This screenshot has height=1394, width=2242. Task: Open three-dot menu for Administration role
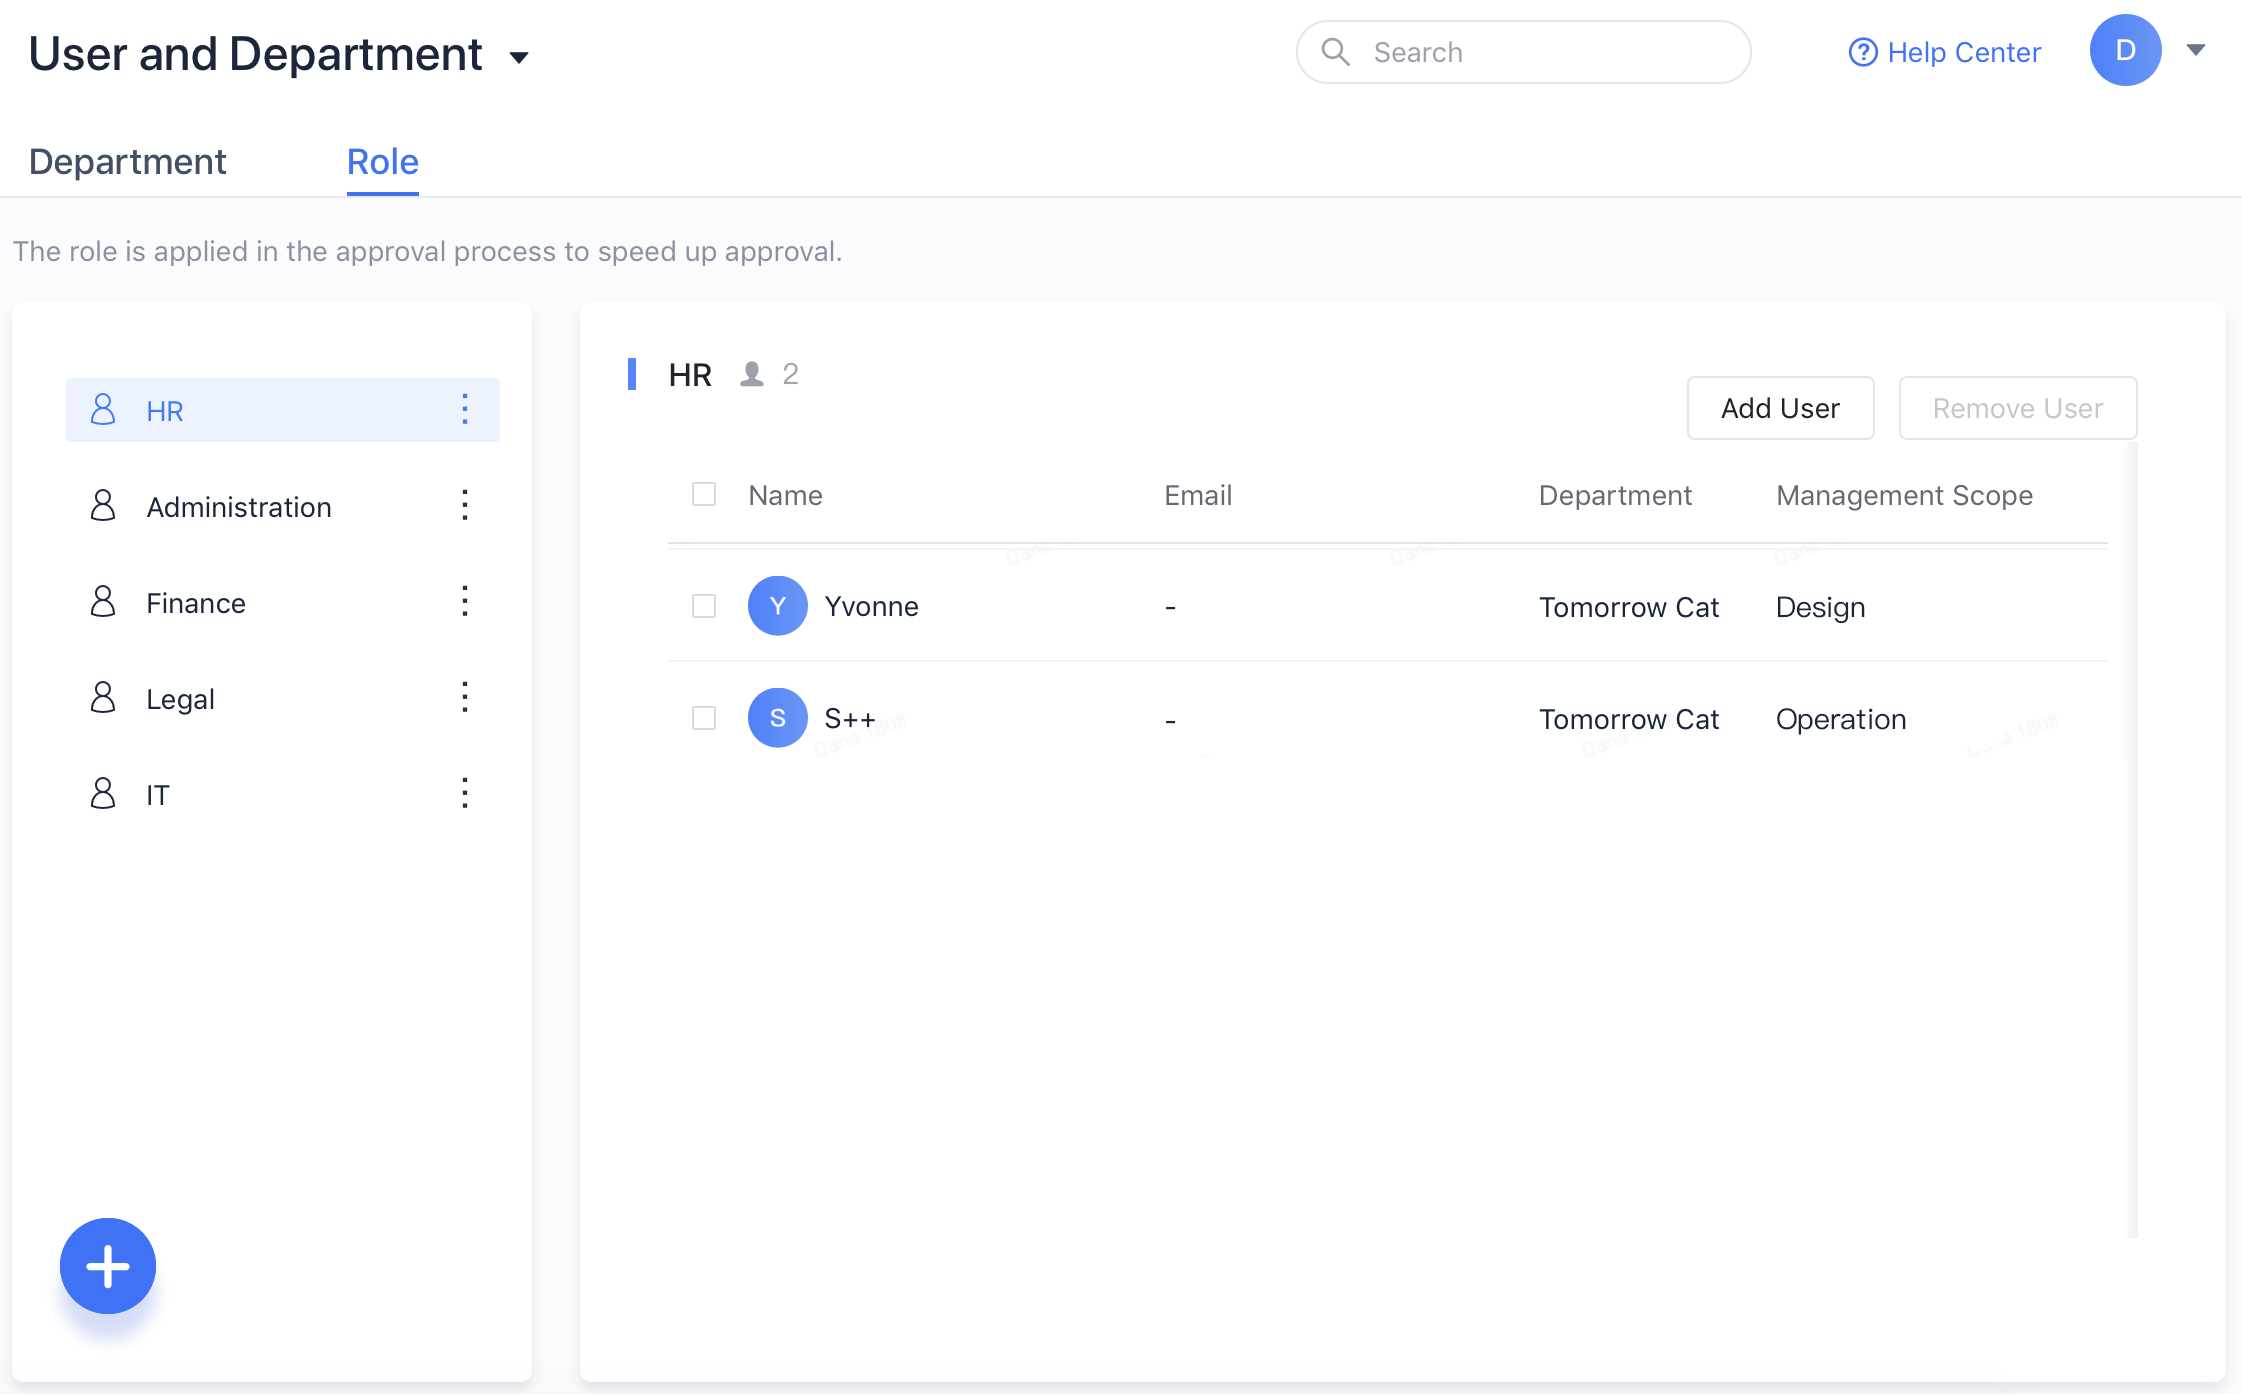(465, 505)
